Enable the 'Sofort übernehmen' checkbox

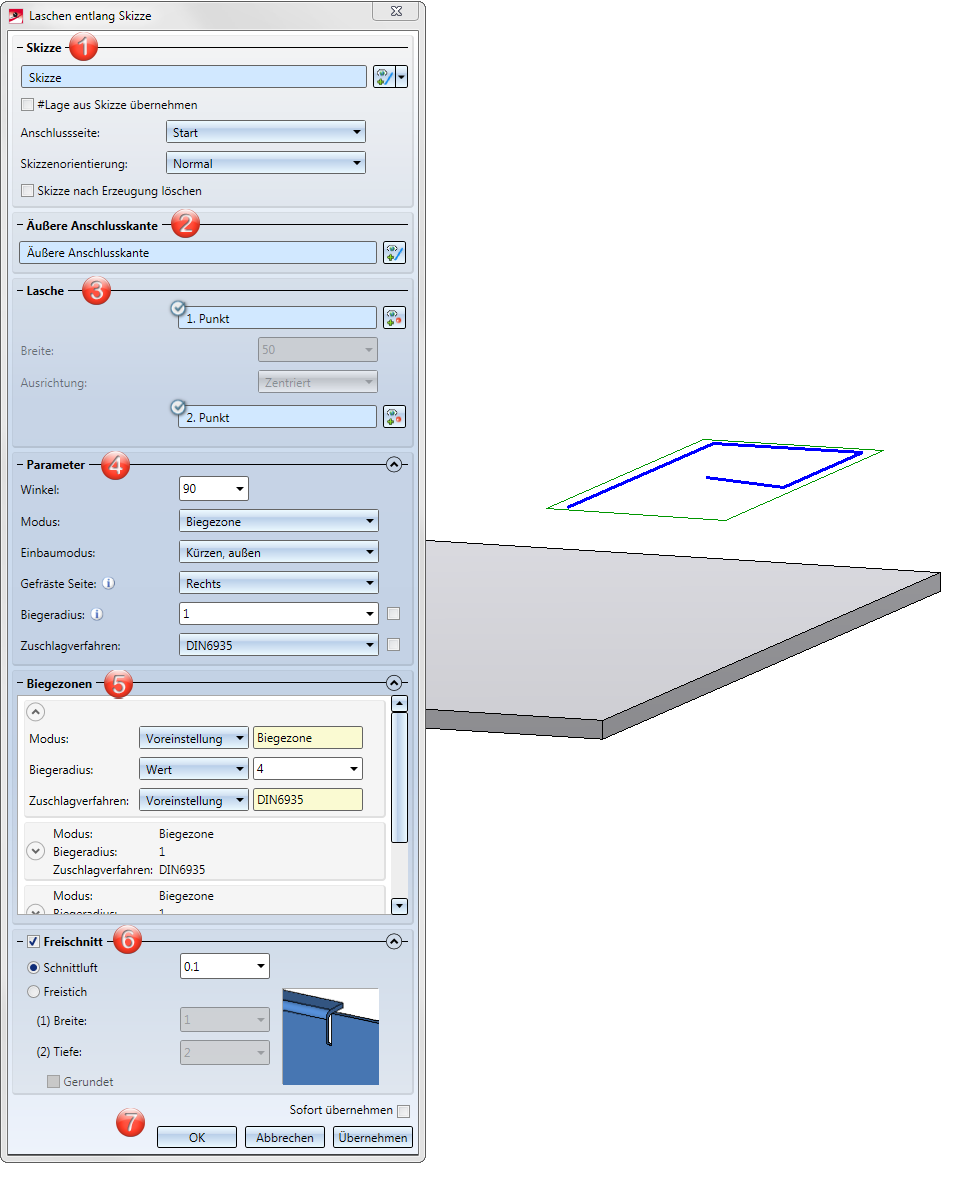click(403, 1111)
